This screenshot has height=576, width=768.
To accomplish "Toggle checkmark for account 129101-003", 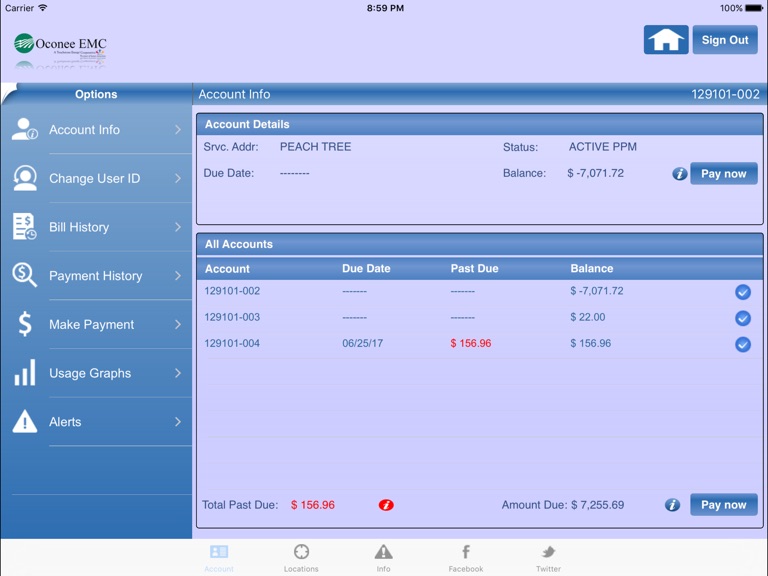I will [x=743, y=318].
